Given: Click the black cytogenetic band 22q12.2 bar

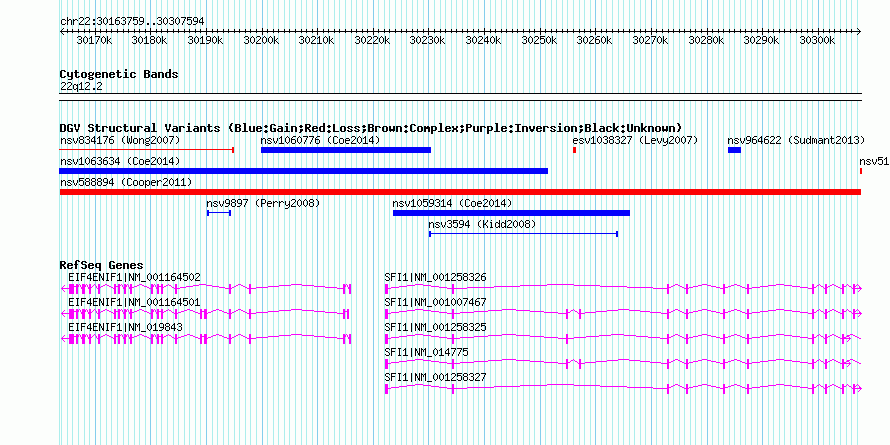Looking at the screenshot, I should (x=460, y=96).
